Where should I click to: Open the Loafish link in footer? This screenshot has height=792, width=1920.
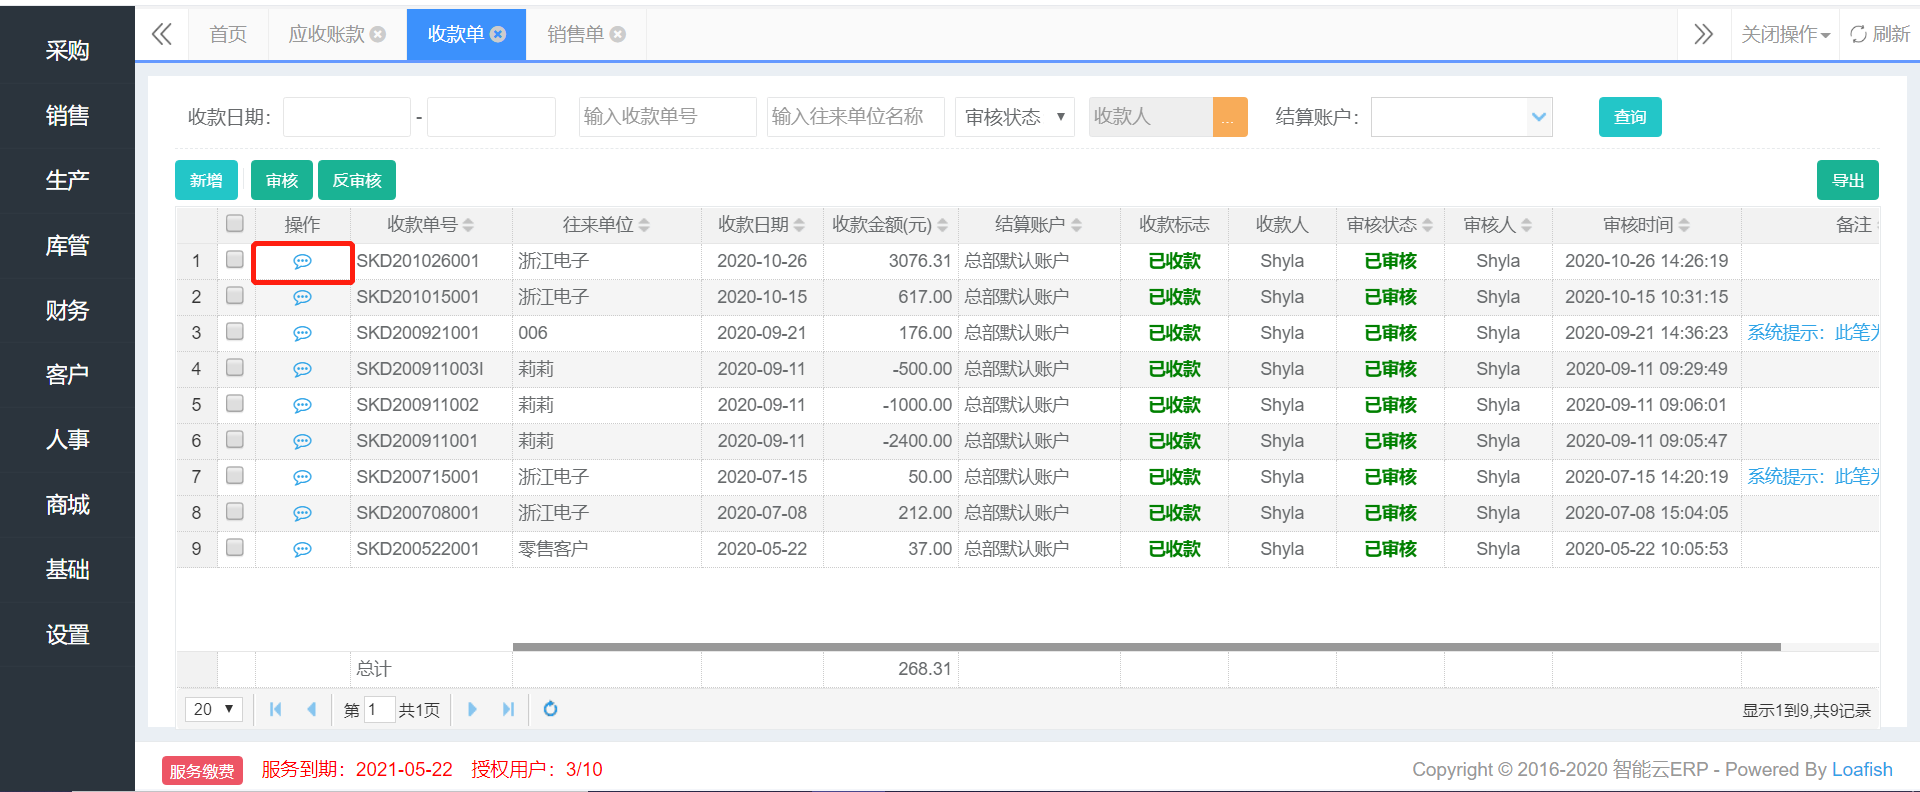click(x=1862, y=769)
